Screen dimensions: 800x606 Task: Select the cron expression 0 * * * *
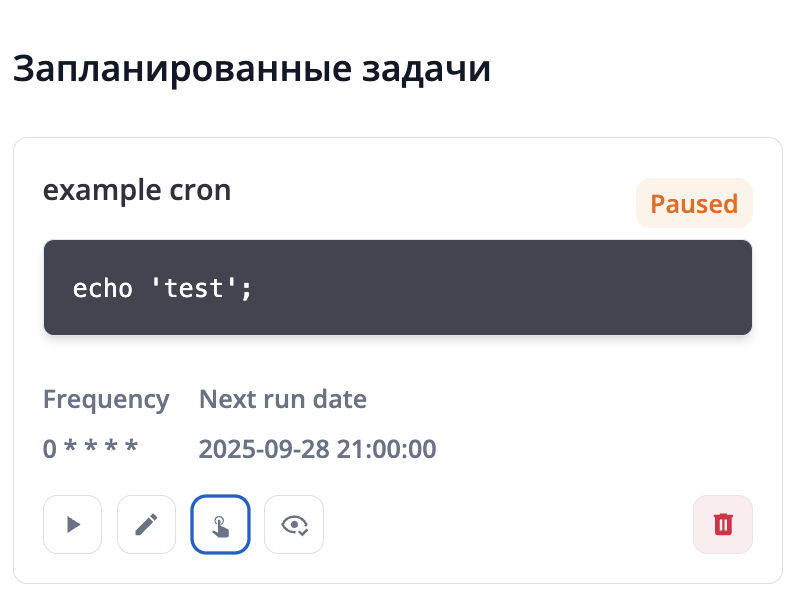(90, 448)
